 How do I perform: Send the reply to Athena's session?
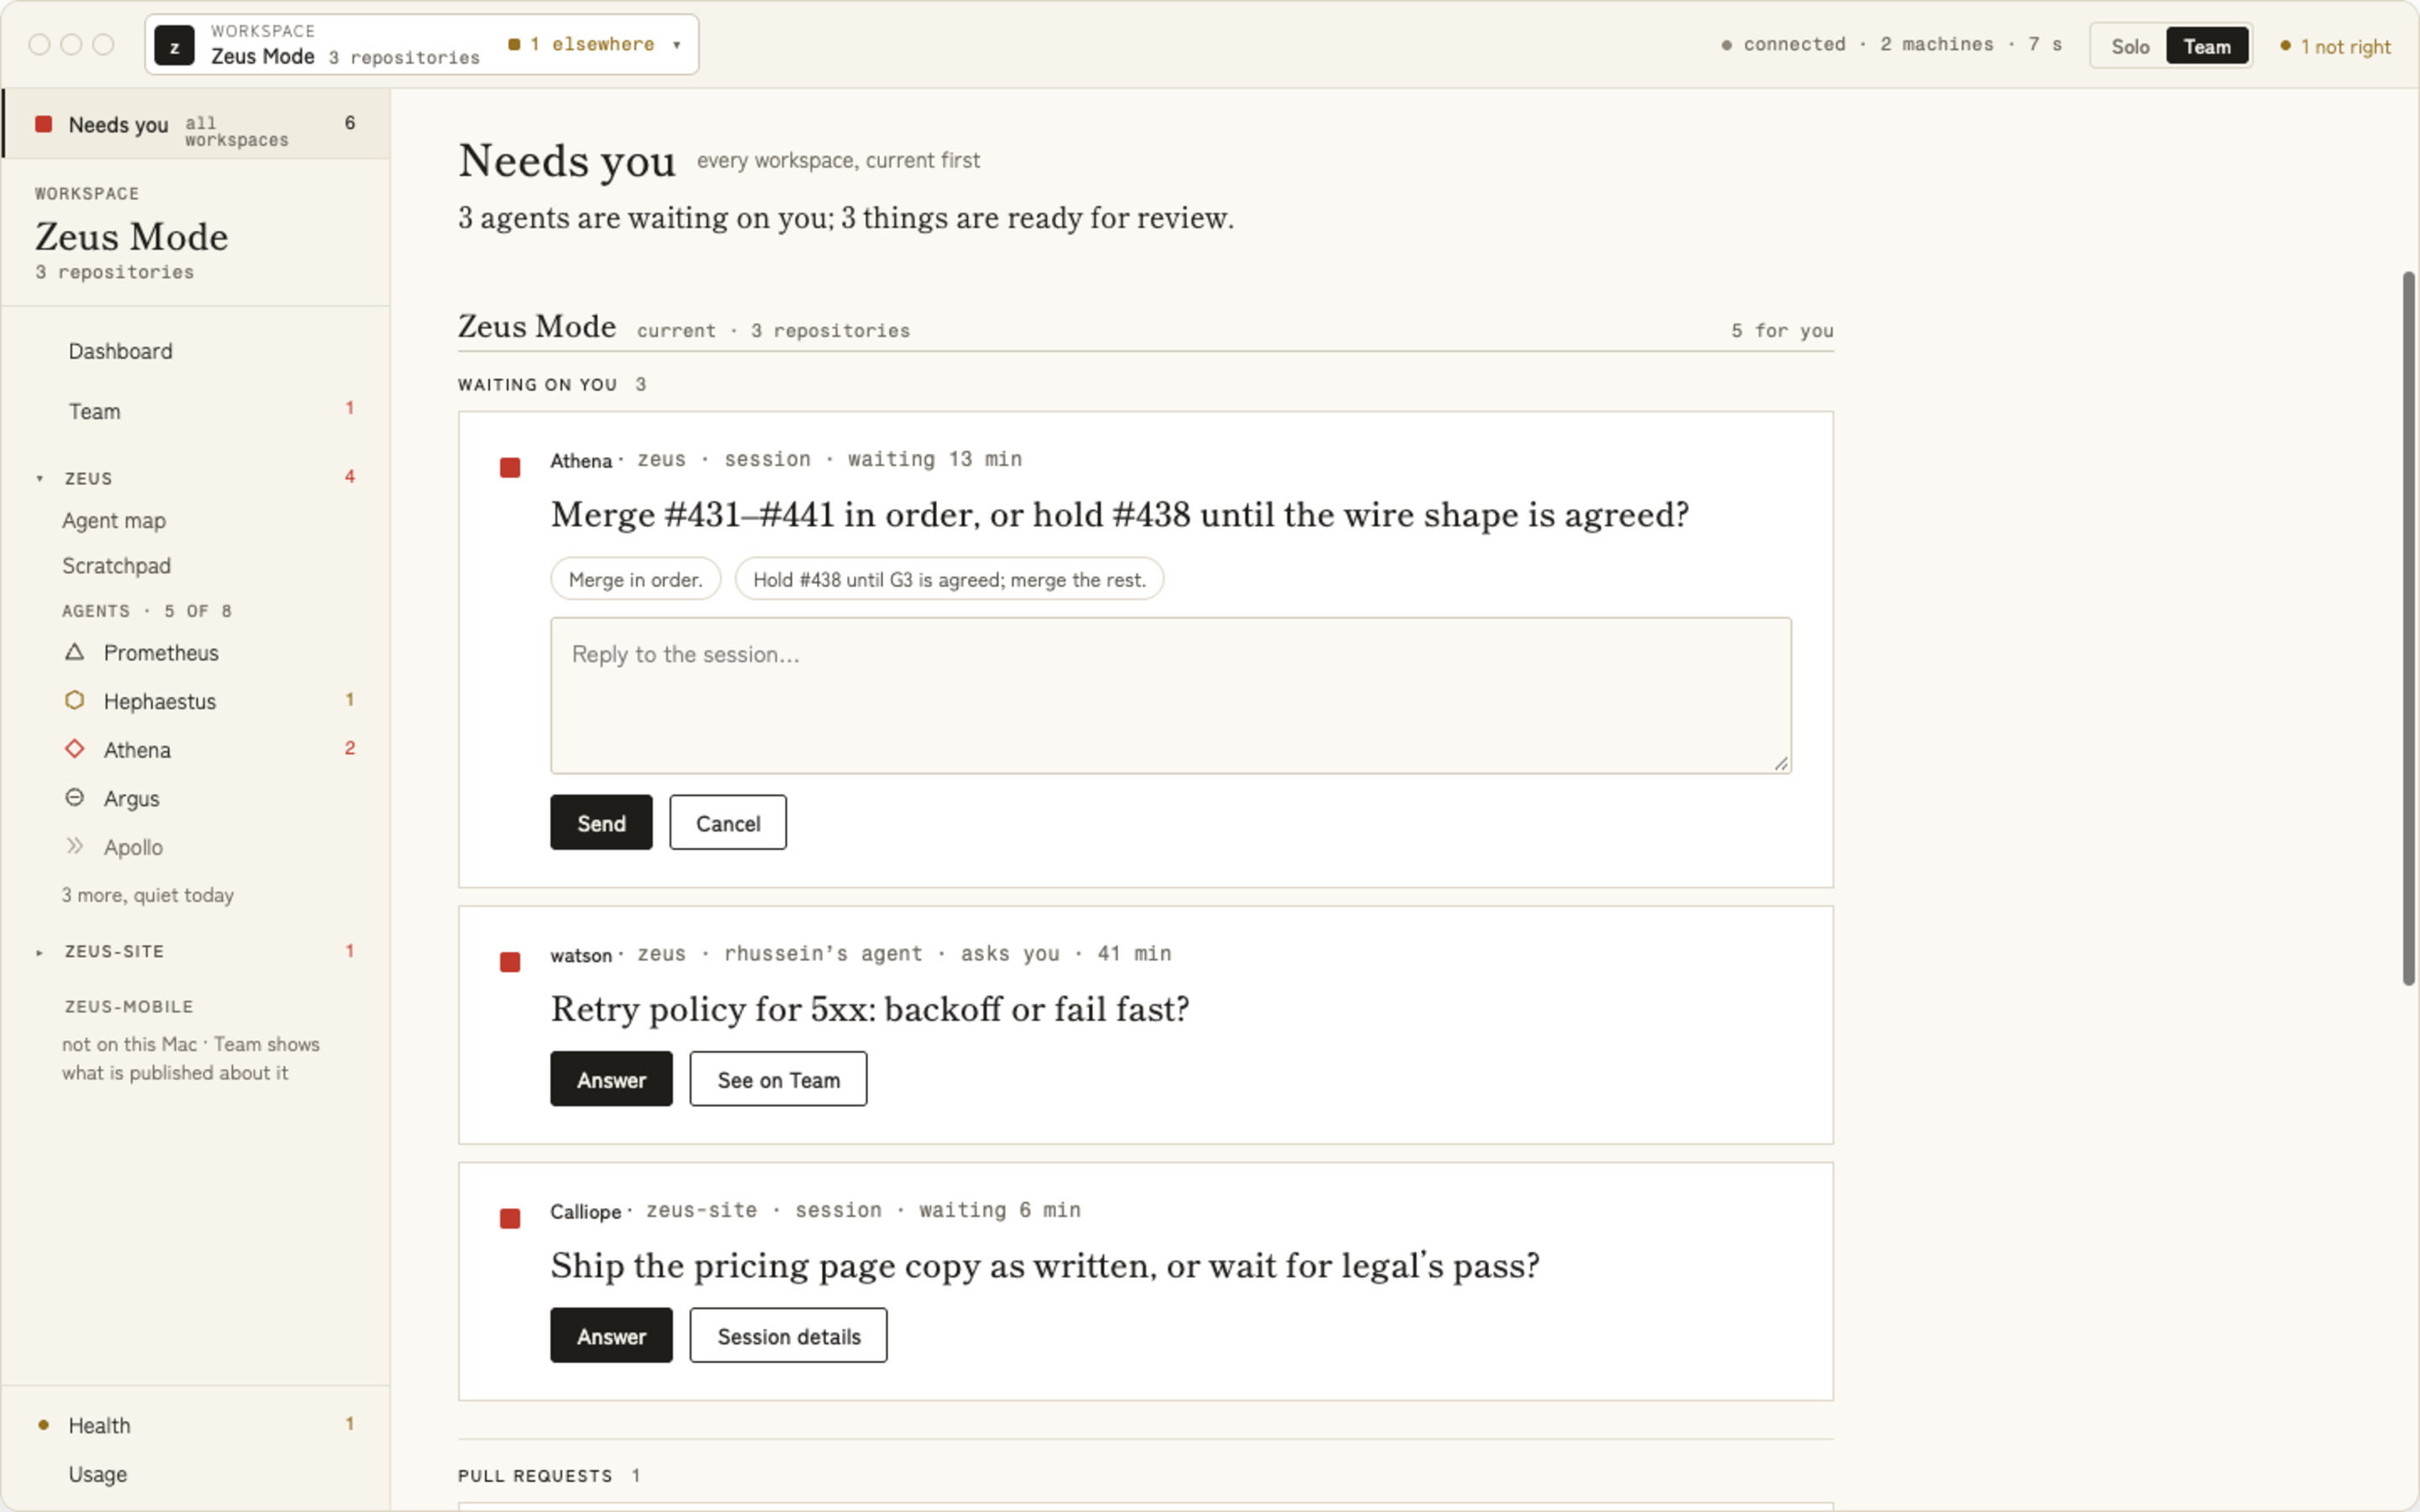click(x=601, y=822)
